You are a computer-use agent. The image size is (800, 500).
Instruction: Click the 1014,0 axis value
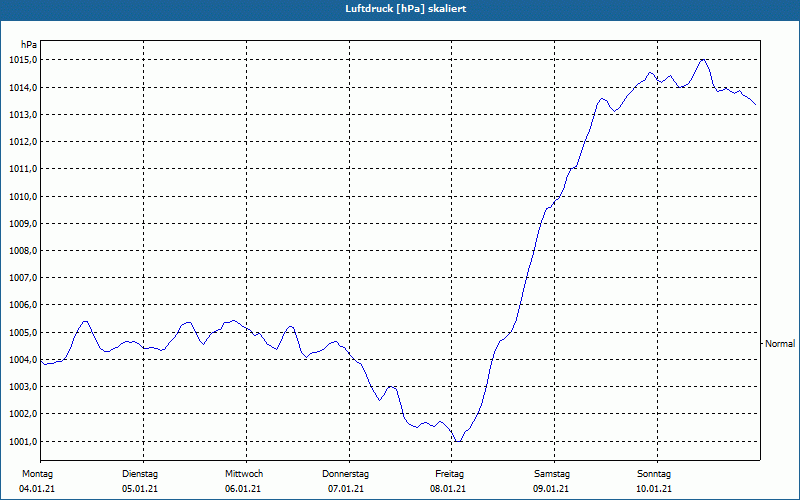click(x=23, y=88)
